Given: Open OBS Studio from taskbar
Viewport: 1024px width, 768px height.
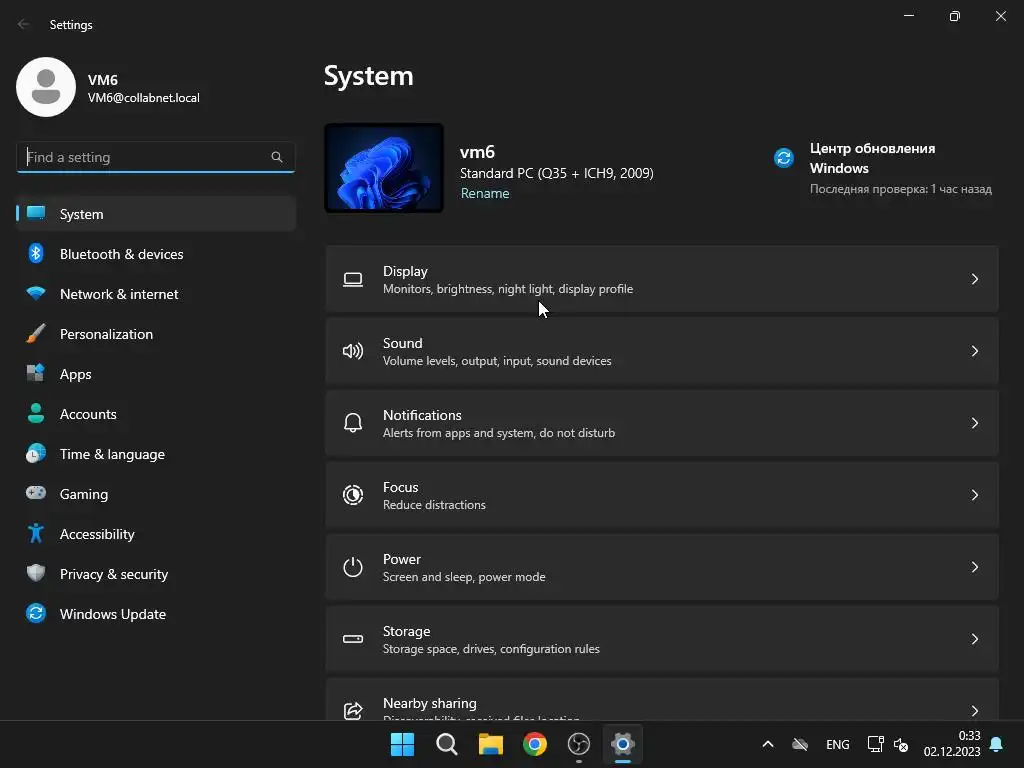Looking at the screenshot, I should click(579, 744).
